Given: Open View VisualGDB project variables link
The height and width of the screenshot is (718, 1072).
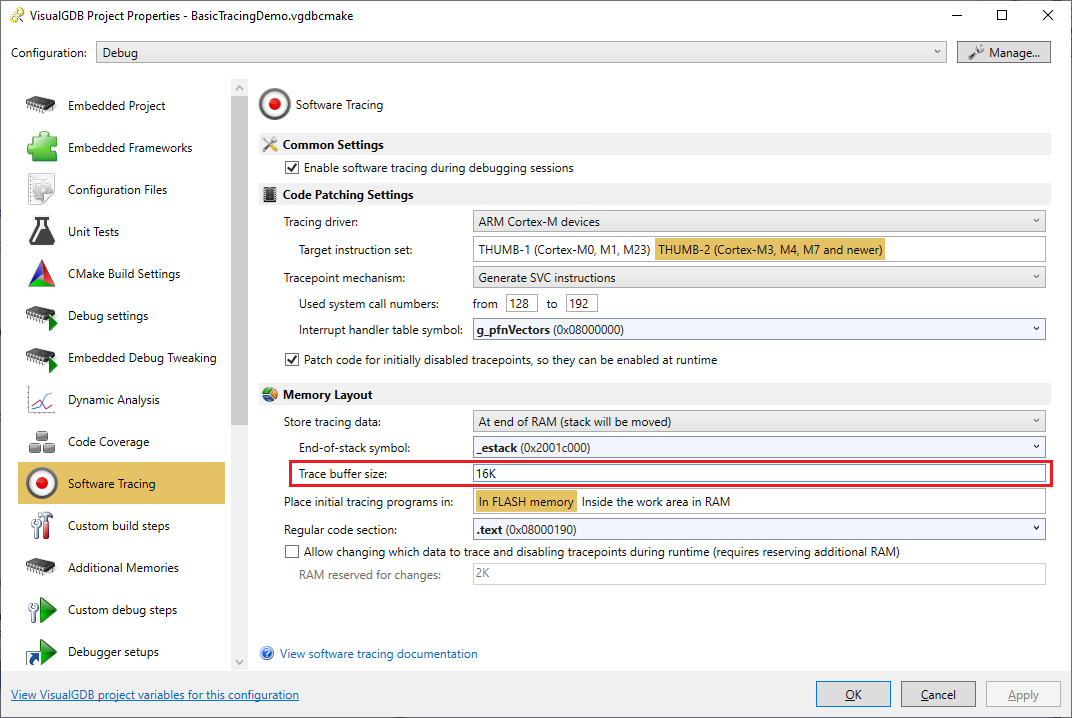Looking at the screenshot, I should pos(155,695).
